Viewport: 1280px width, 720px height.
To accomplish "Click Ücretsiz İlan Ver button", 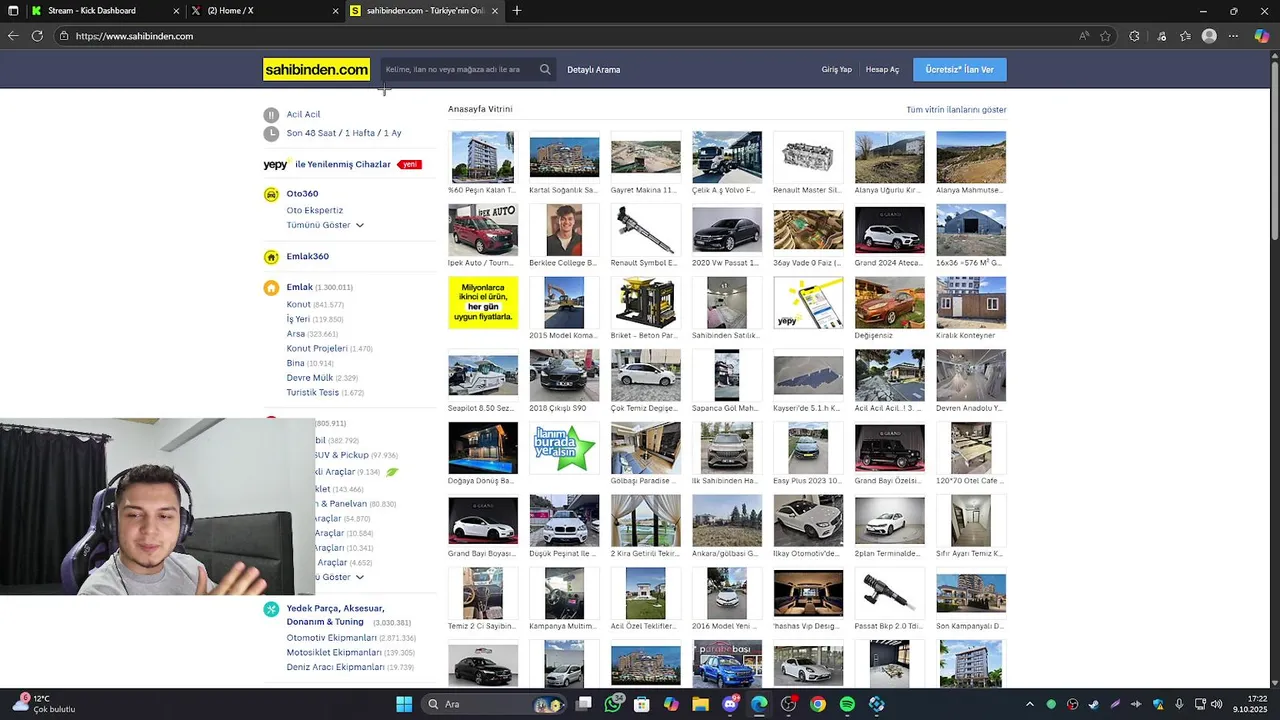I will pyautogui.click(x=960, y=70).
